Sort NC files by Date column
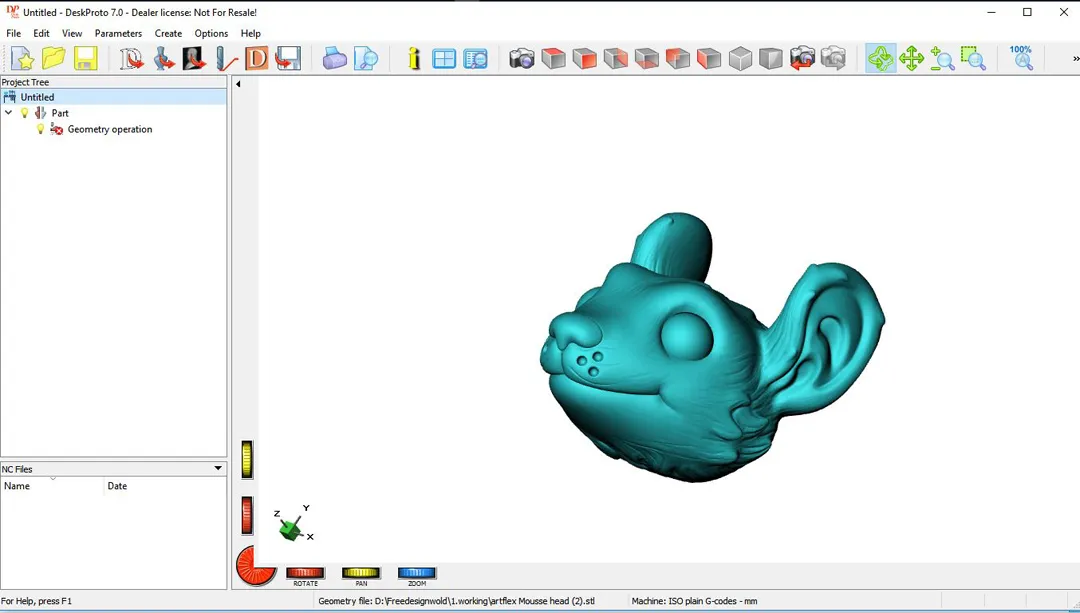1080x613 pixels. (x=165, y=486)
